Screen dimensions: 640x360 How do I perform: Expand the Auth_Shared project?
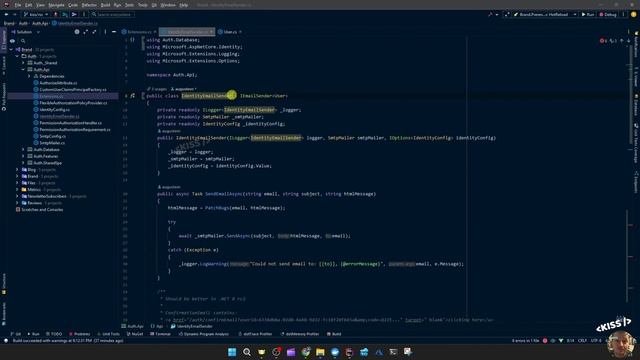click(23, 63)
